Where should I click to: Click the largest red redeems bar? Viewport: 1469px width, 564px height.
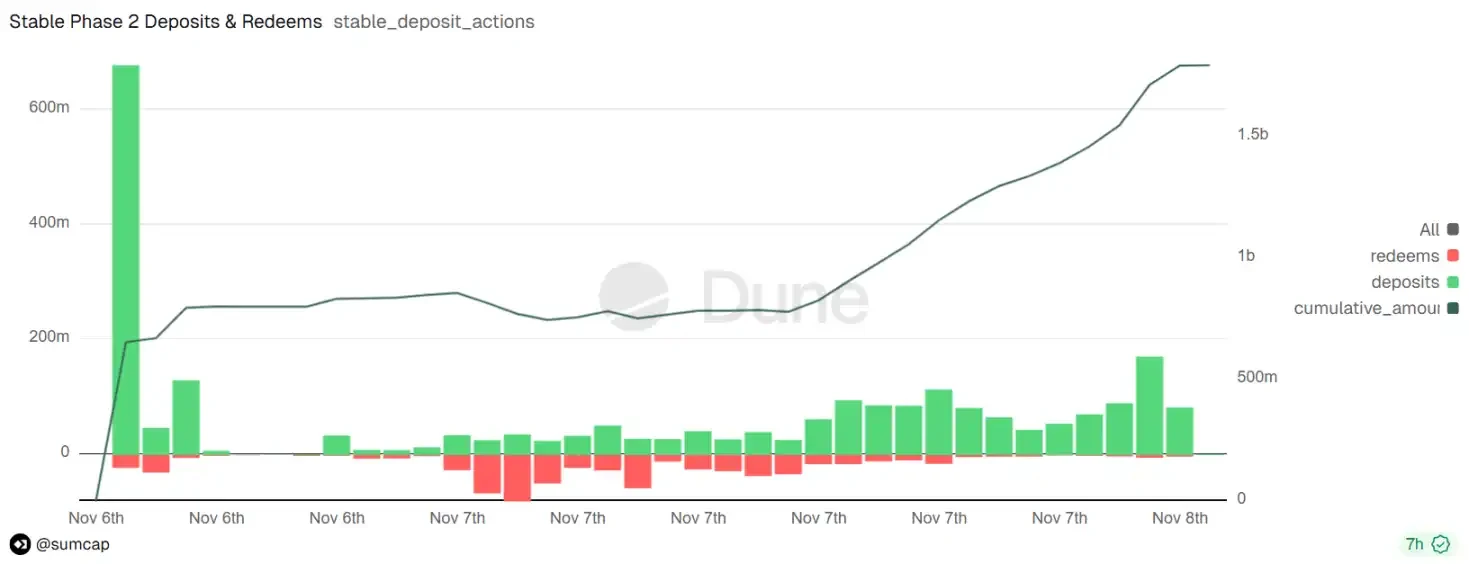coord(517,476)
